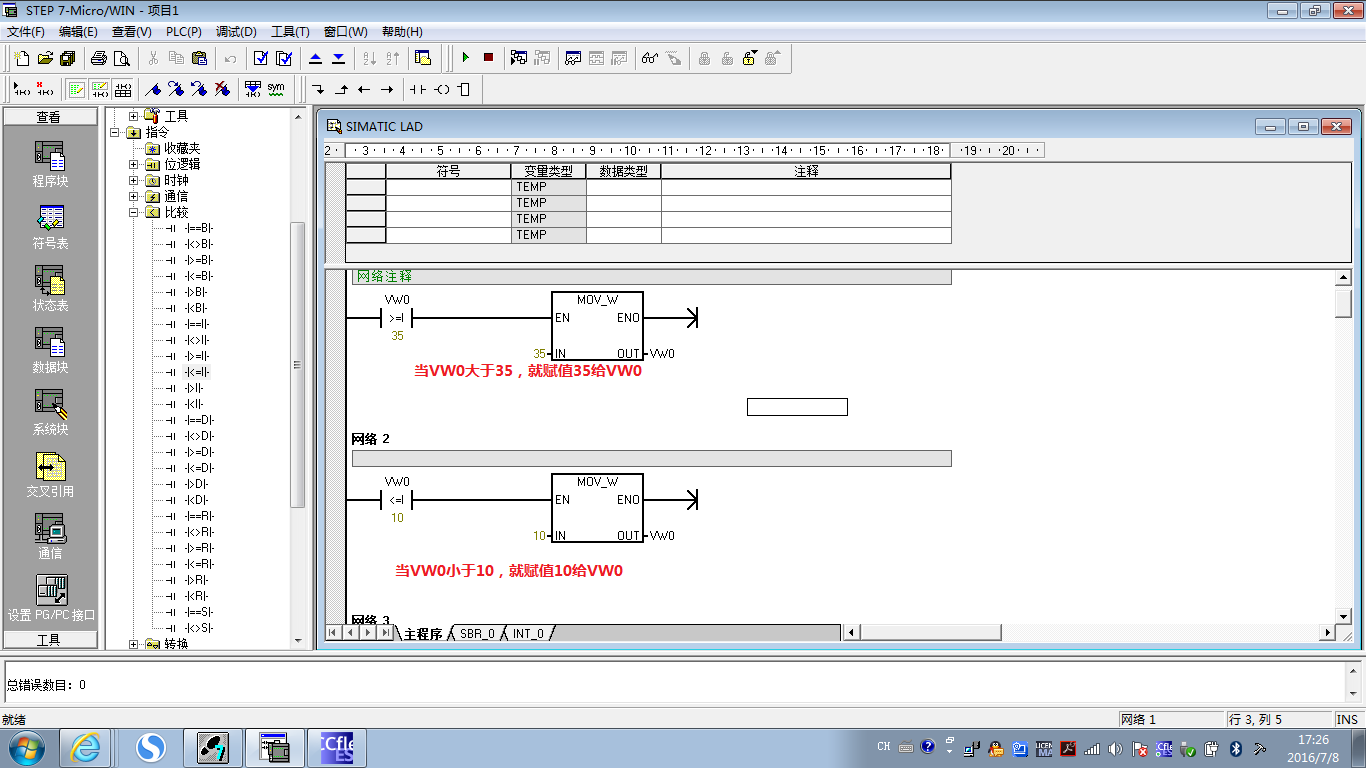This screenshot has width=1366, height=768.
Task: Open Internet Explorer from the taskbar
Action: tap(85, 748)
